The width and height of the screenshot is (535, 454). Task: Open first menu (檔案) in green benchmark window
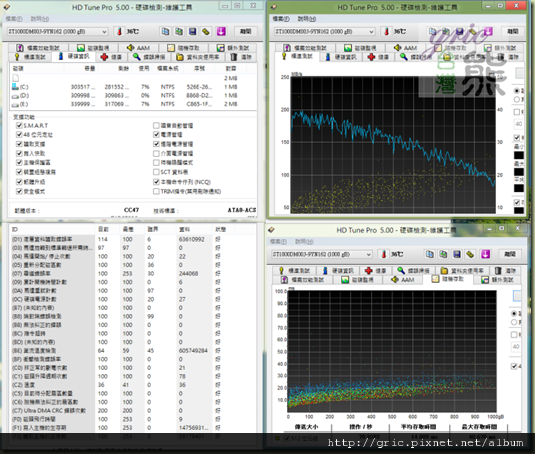281,19
